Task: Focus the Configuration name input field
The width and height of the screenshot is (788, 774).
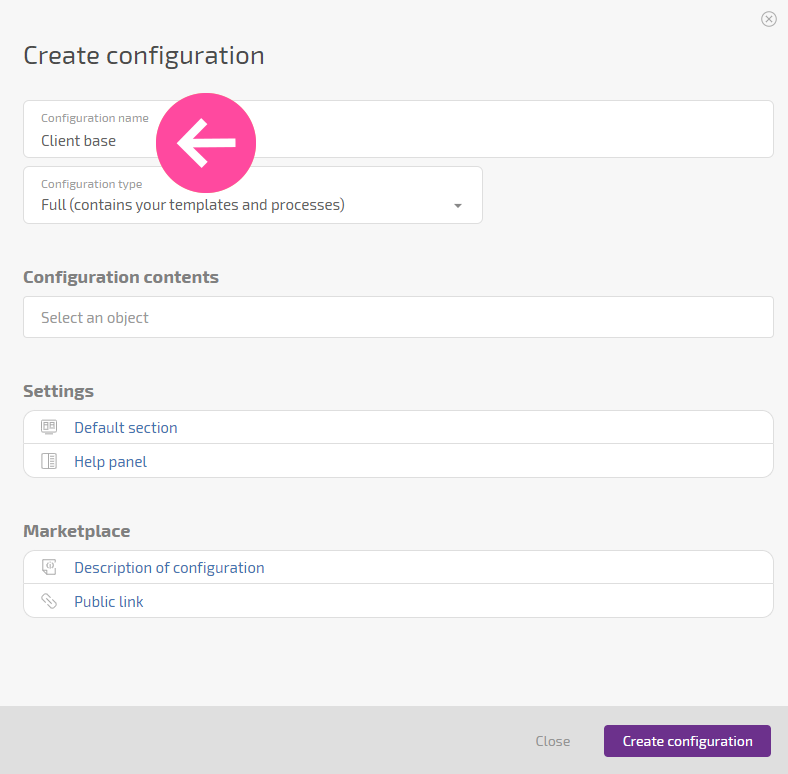Action: pos(398,129)
